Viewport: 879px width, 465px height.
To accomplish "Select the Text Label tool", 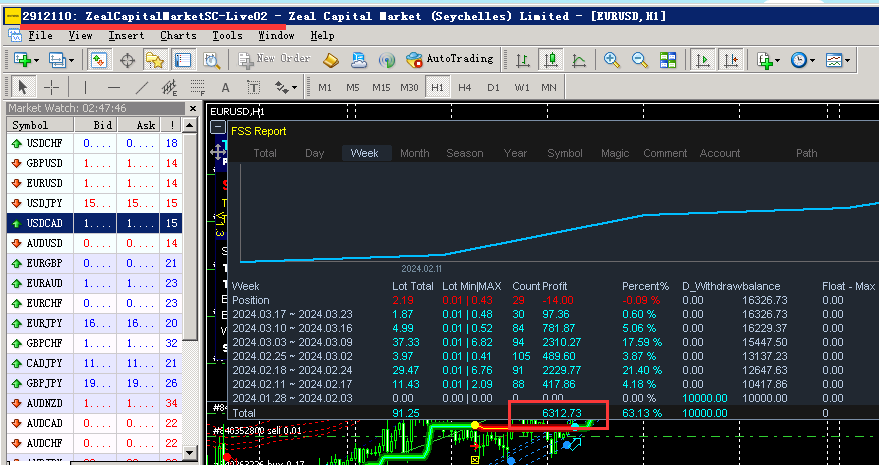I will pos(253,88).
